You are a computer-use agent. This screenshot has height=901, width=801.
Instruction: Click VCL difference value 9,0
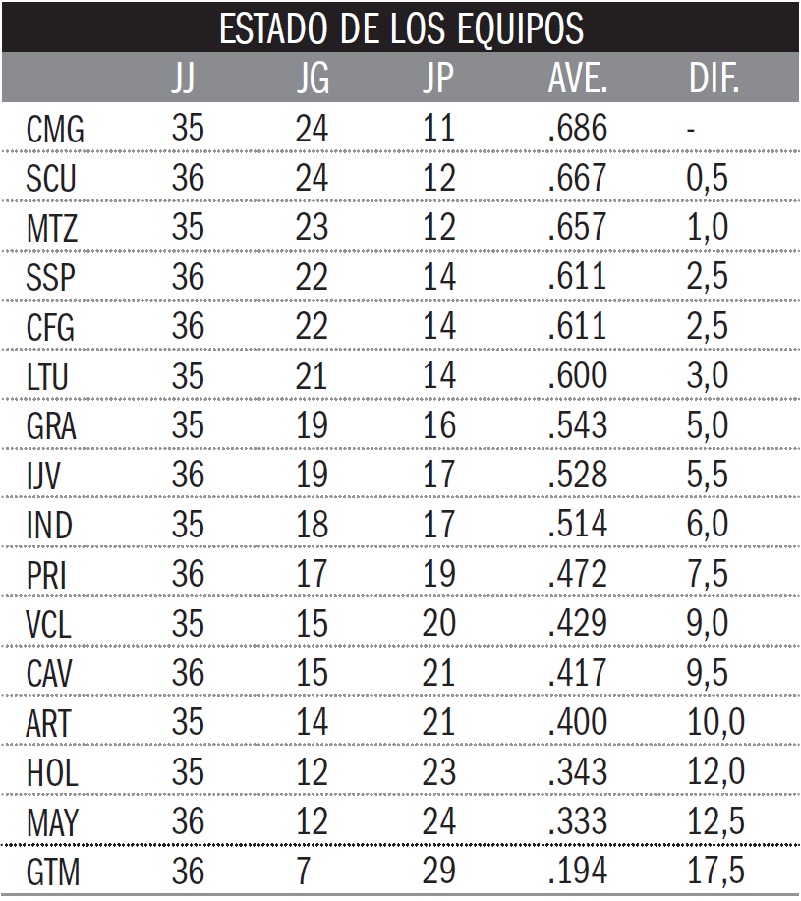(707, 623)
